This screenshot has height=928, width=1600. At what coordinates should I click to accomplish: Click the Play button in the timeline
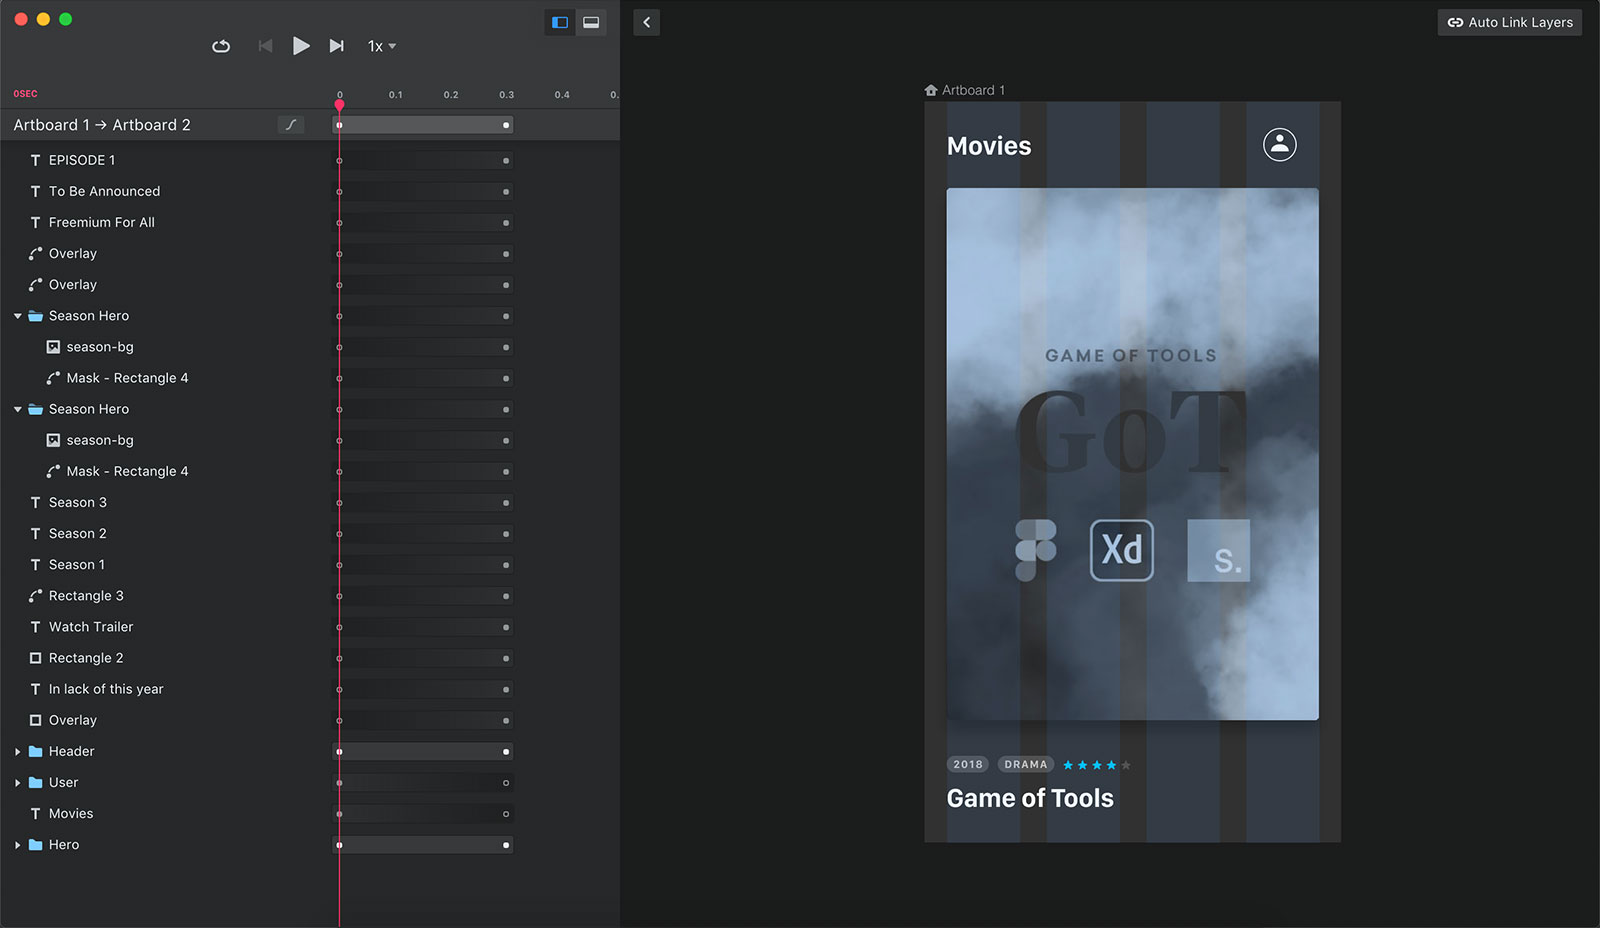coord(300,46)
